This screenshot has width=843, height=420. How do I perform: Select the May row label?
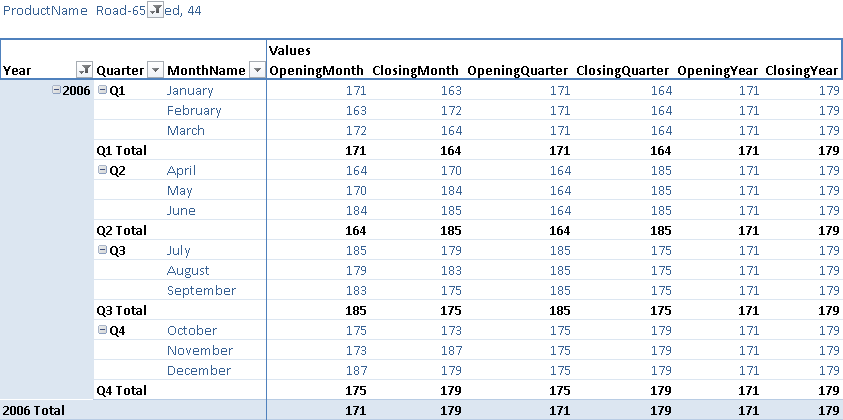pos(180,190)
